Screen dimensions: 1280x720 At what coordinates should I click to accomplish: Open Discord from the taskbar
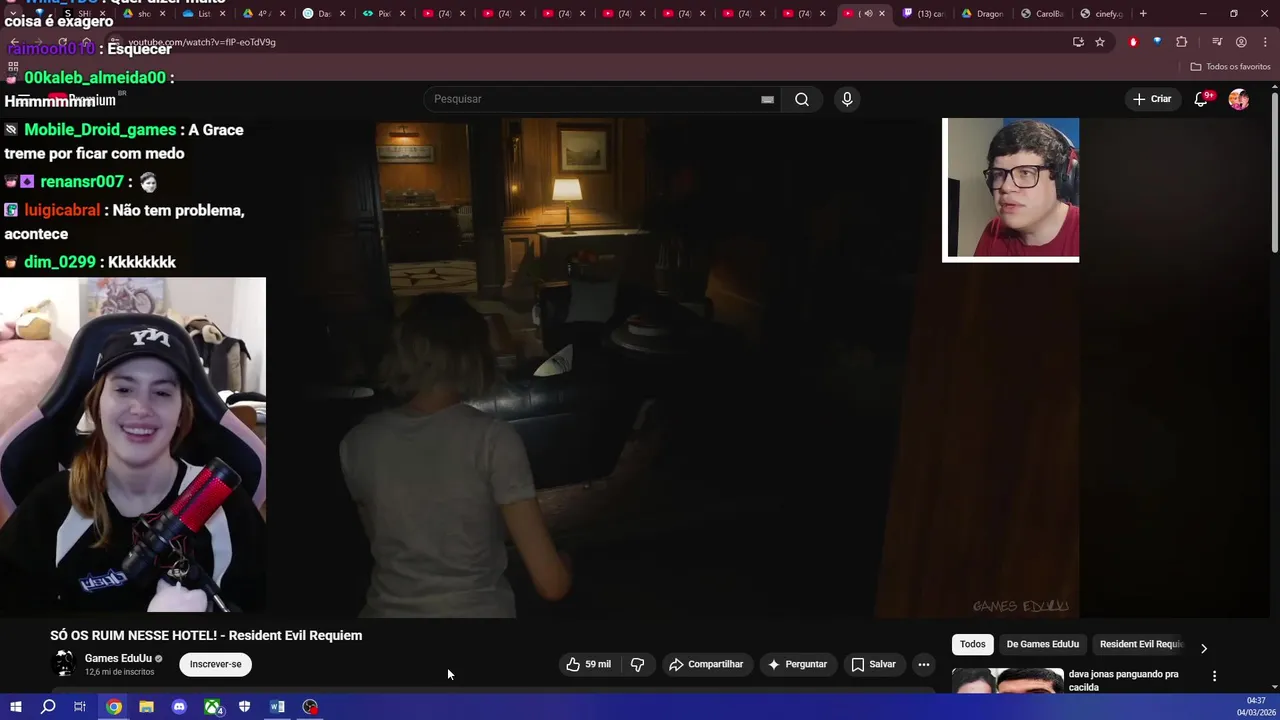pos(179,707)
